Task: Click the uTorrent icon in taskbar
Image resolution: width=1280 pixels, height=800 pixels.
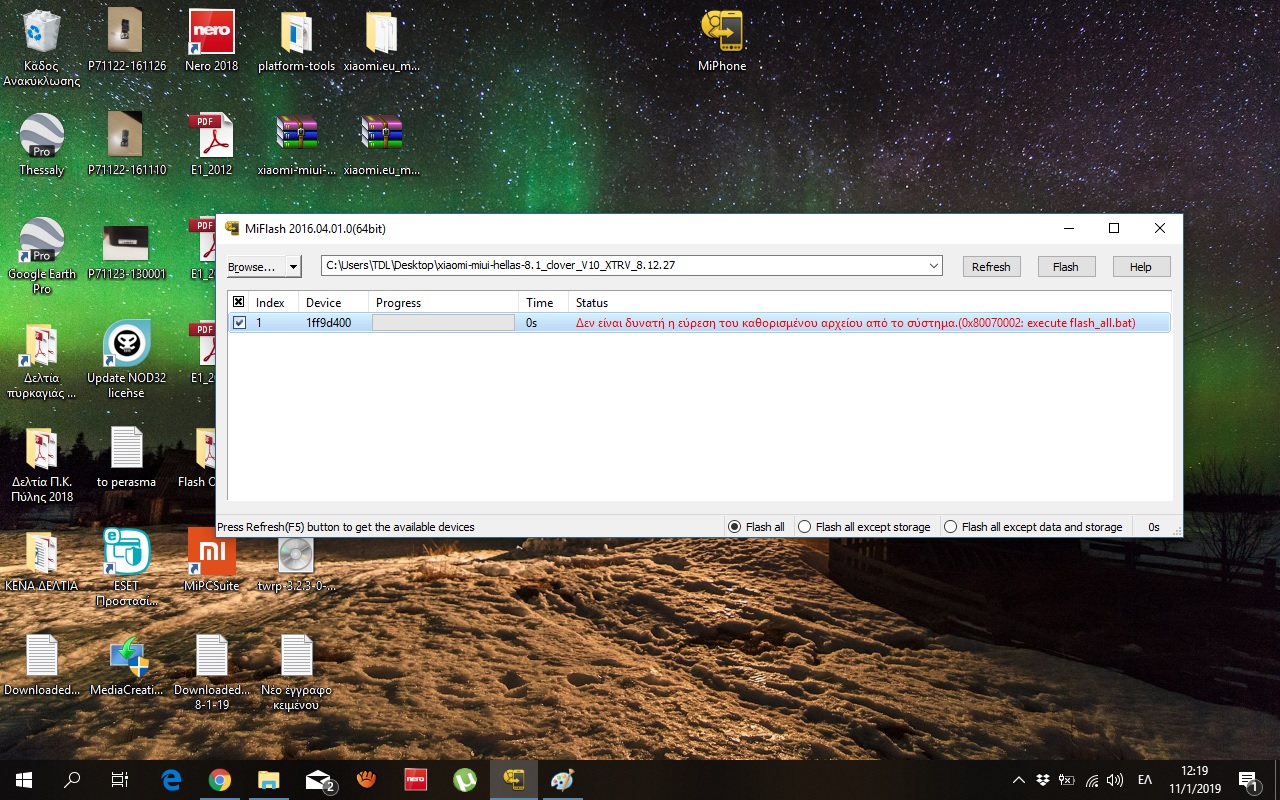Action: pos(465,779)
